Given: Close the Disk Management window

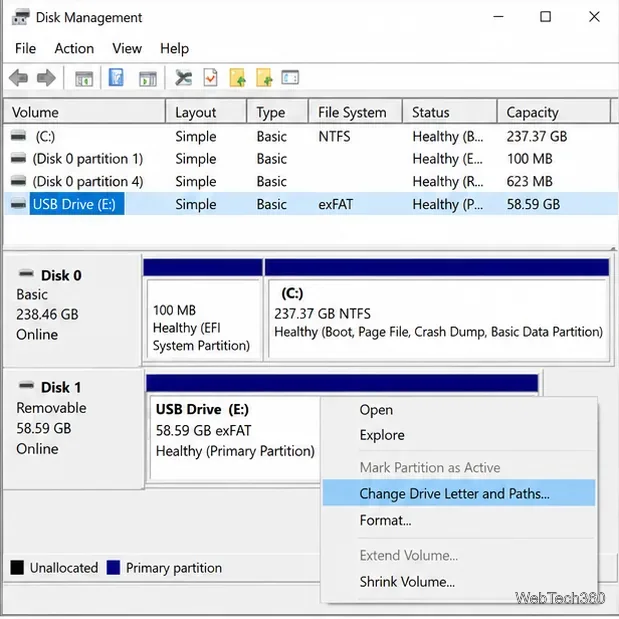Looking at the screenshot, I should click(x=594, y=17).
